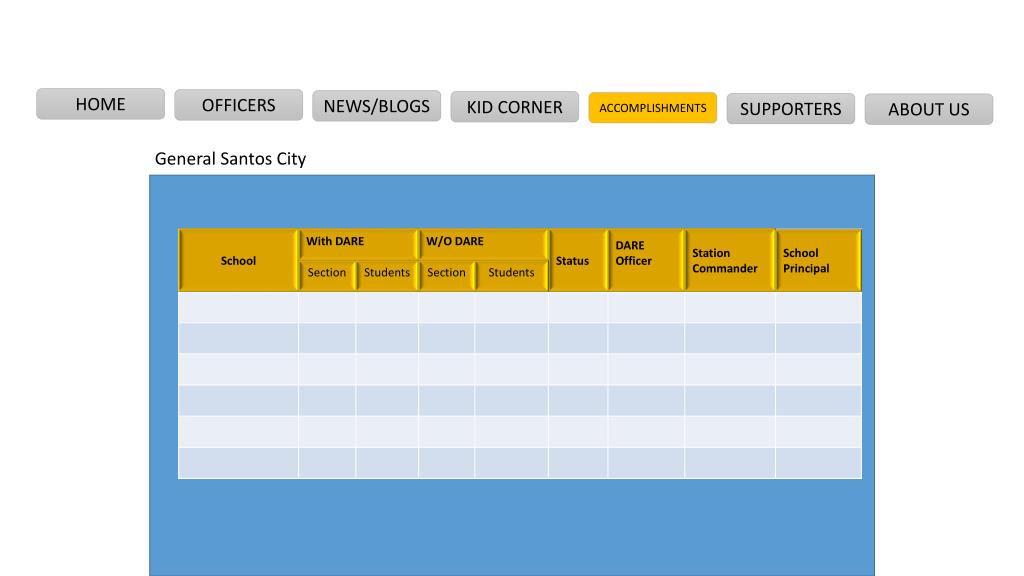Open the SUPPORTERS page
Viewport: 1024px width, 576px height.
[x=791, y=108]
